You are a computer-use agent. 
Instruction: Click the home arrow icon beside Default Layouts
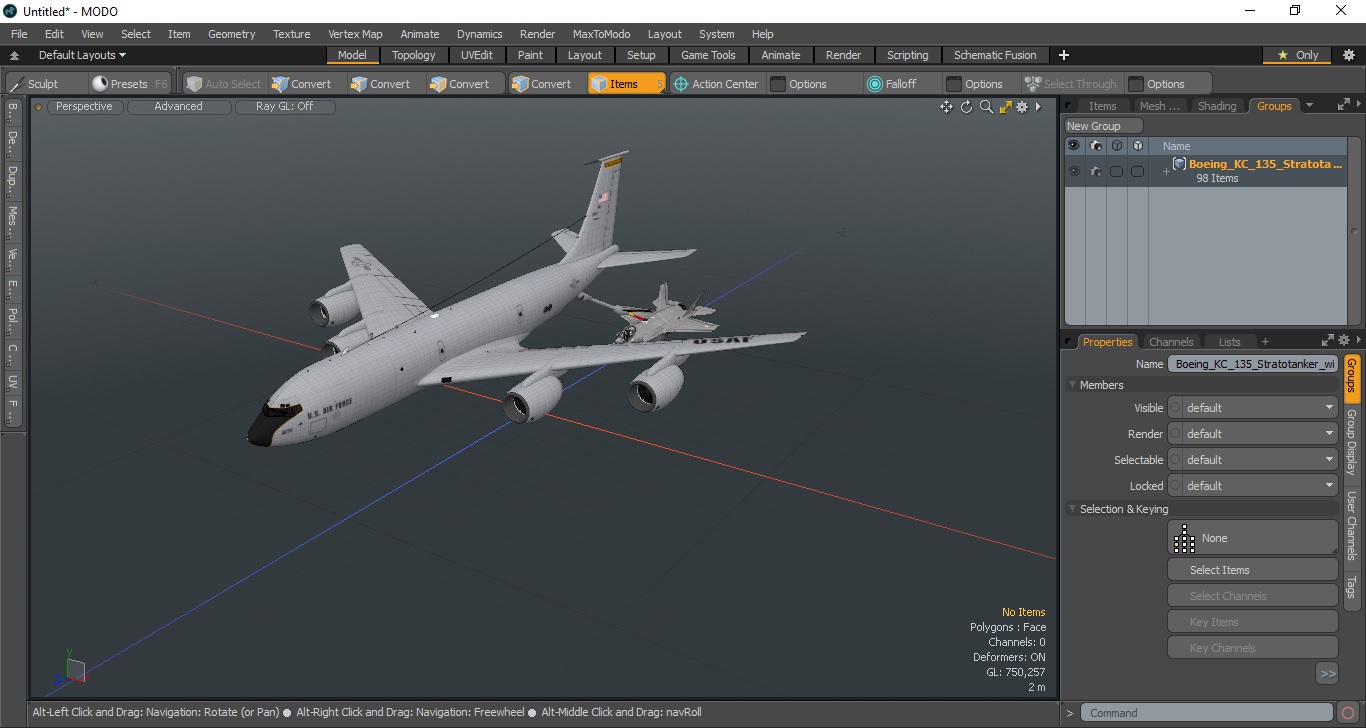[15, 56]
